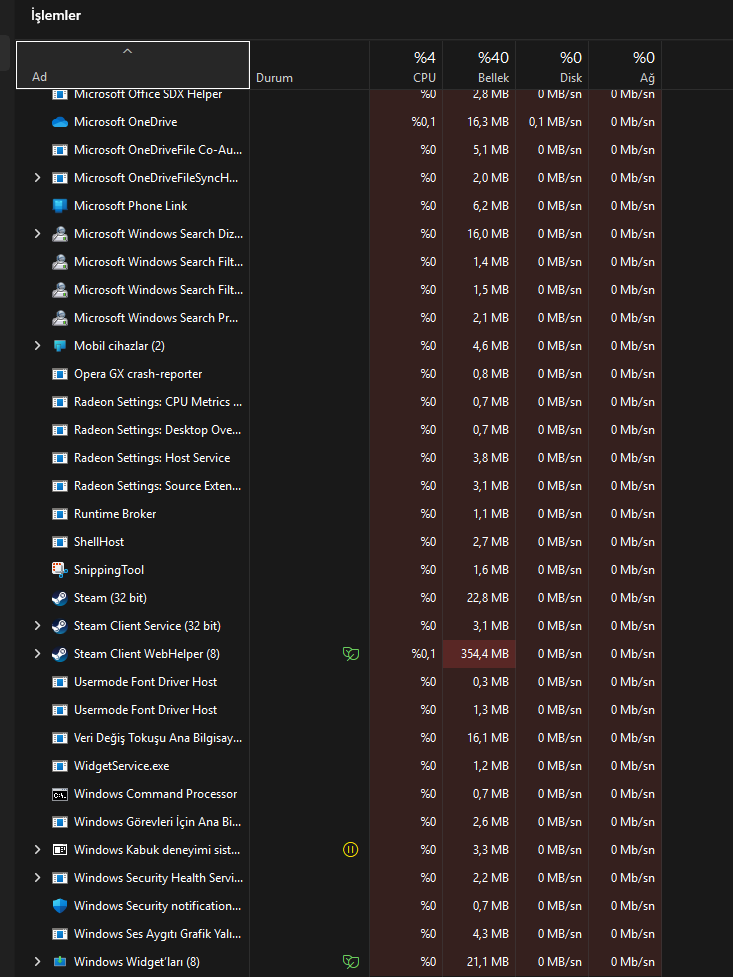This screenshot has width=733, height=977.
Task: Click the Windows Security notification shield icon
Action: coord(60,906)
